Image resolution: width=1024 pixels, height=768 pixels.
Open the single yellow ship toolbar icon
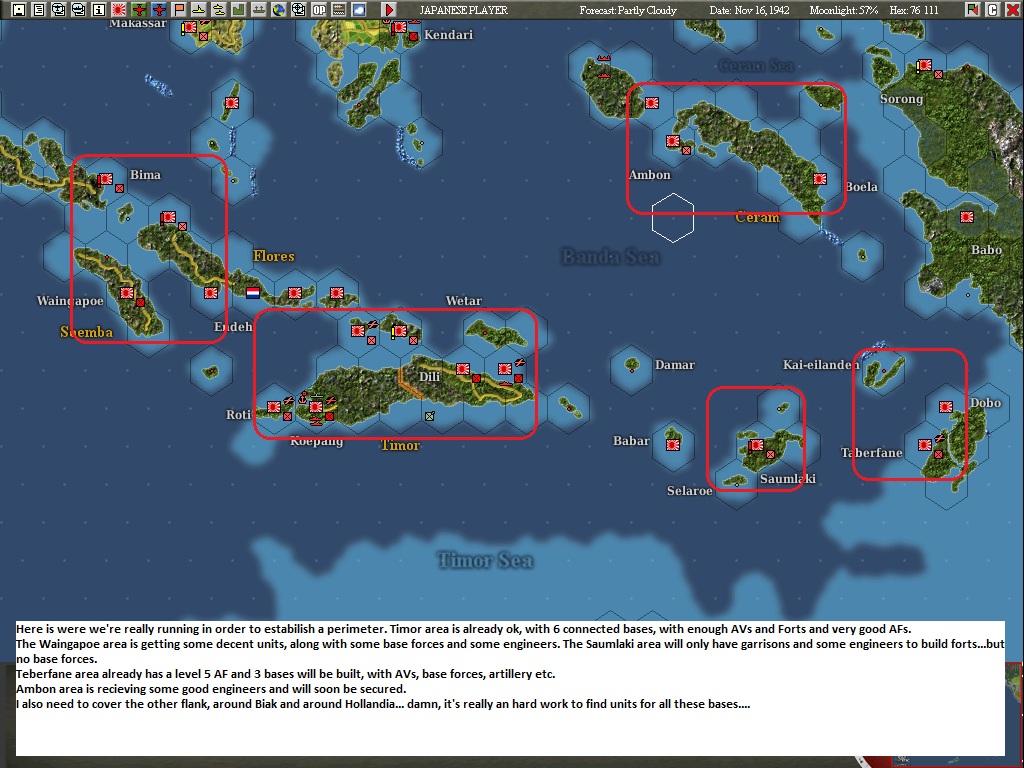(199, 10)
